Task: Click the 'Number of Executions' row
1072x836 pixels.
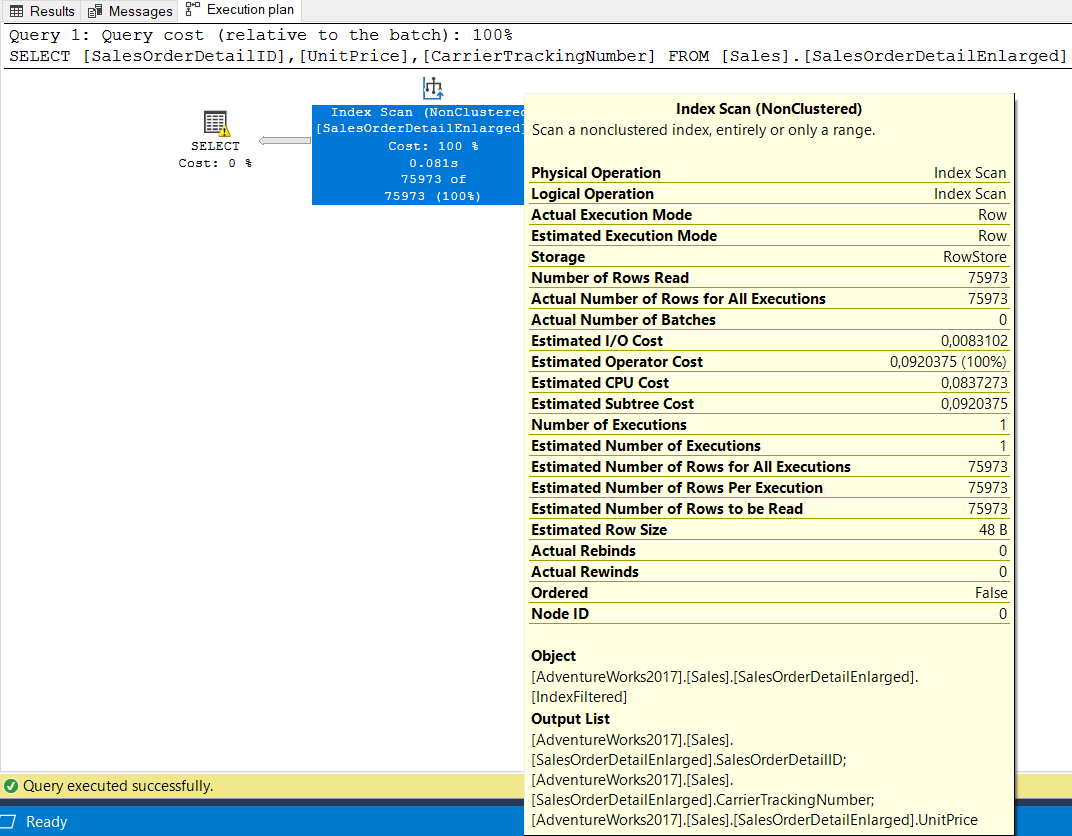Action: click(x=769, y=424)
